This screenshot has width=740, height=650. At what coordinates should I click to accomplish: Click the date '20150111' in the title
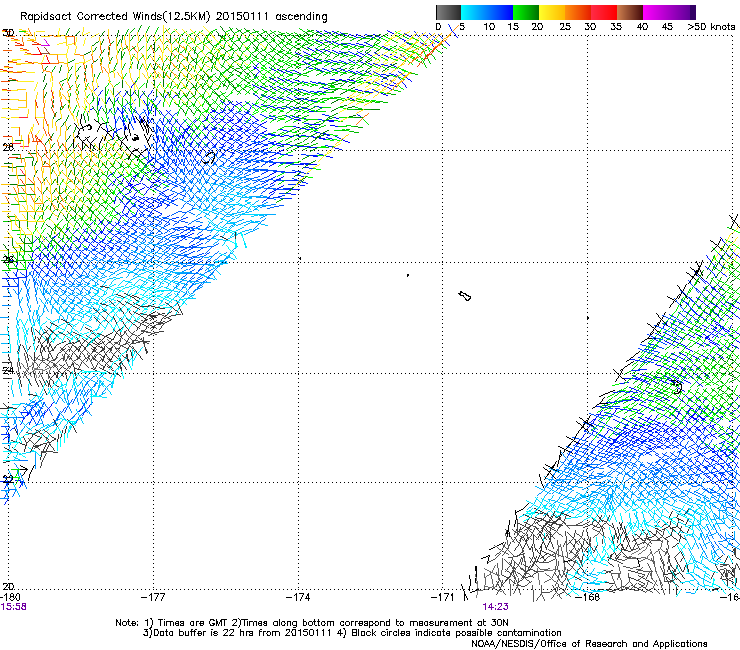242,17
